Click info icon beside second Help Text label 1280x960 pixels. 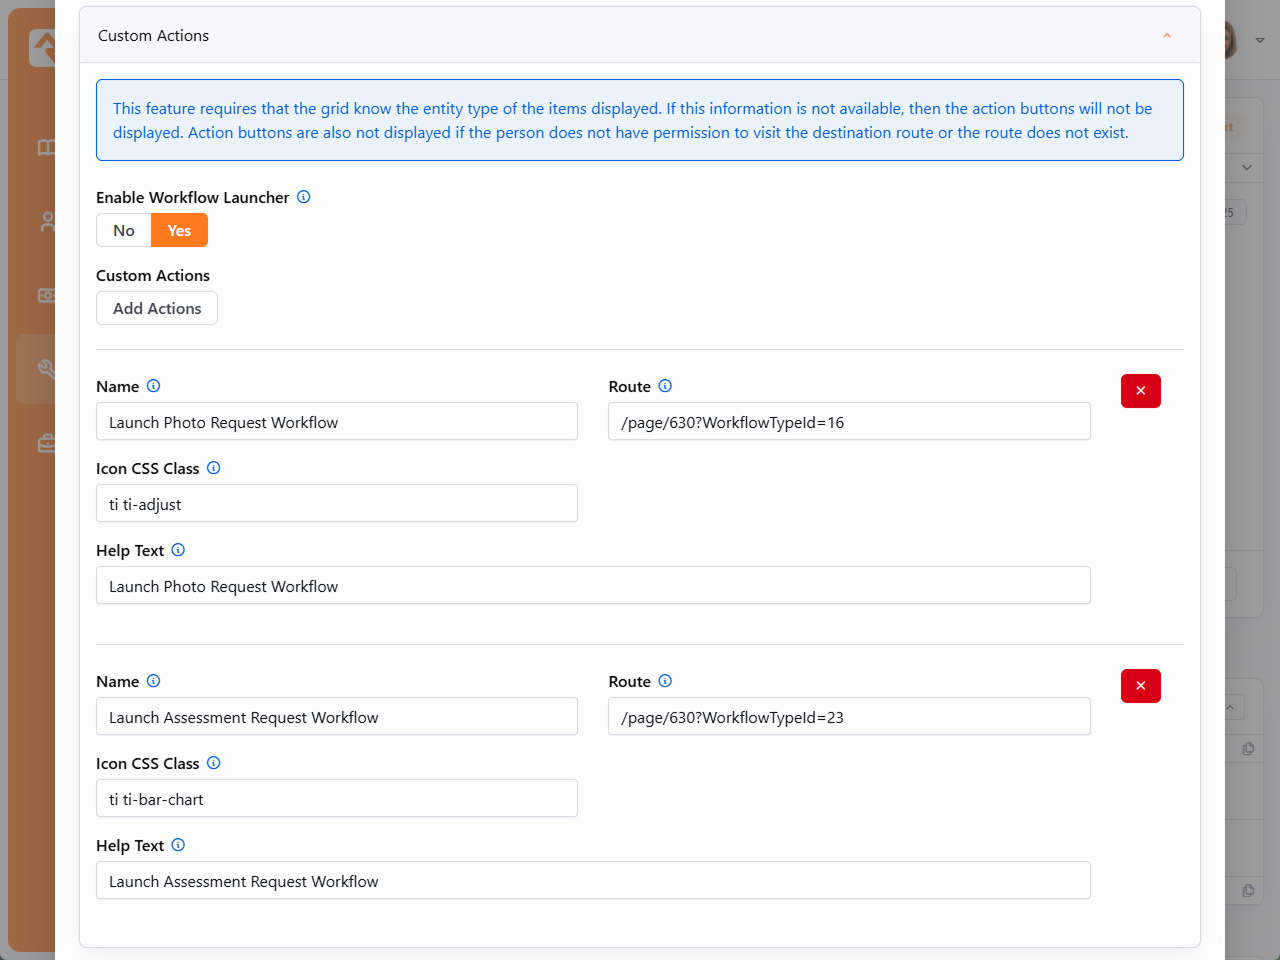point(178,845)
